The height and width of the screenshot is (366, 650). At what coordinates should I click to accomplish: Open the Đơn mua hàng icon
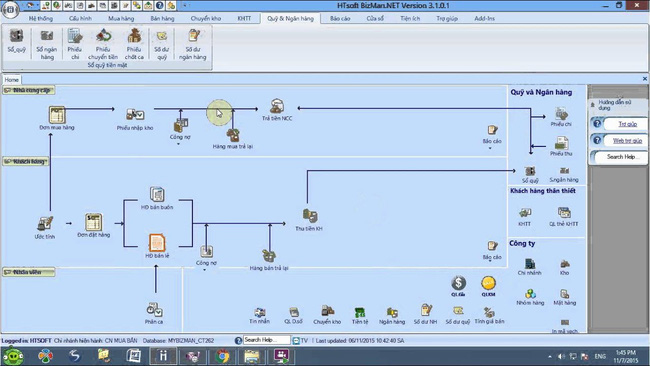pyautogui.click(x=57, y=118)
